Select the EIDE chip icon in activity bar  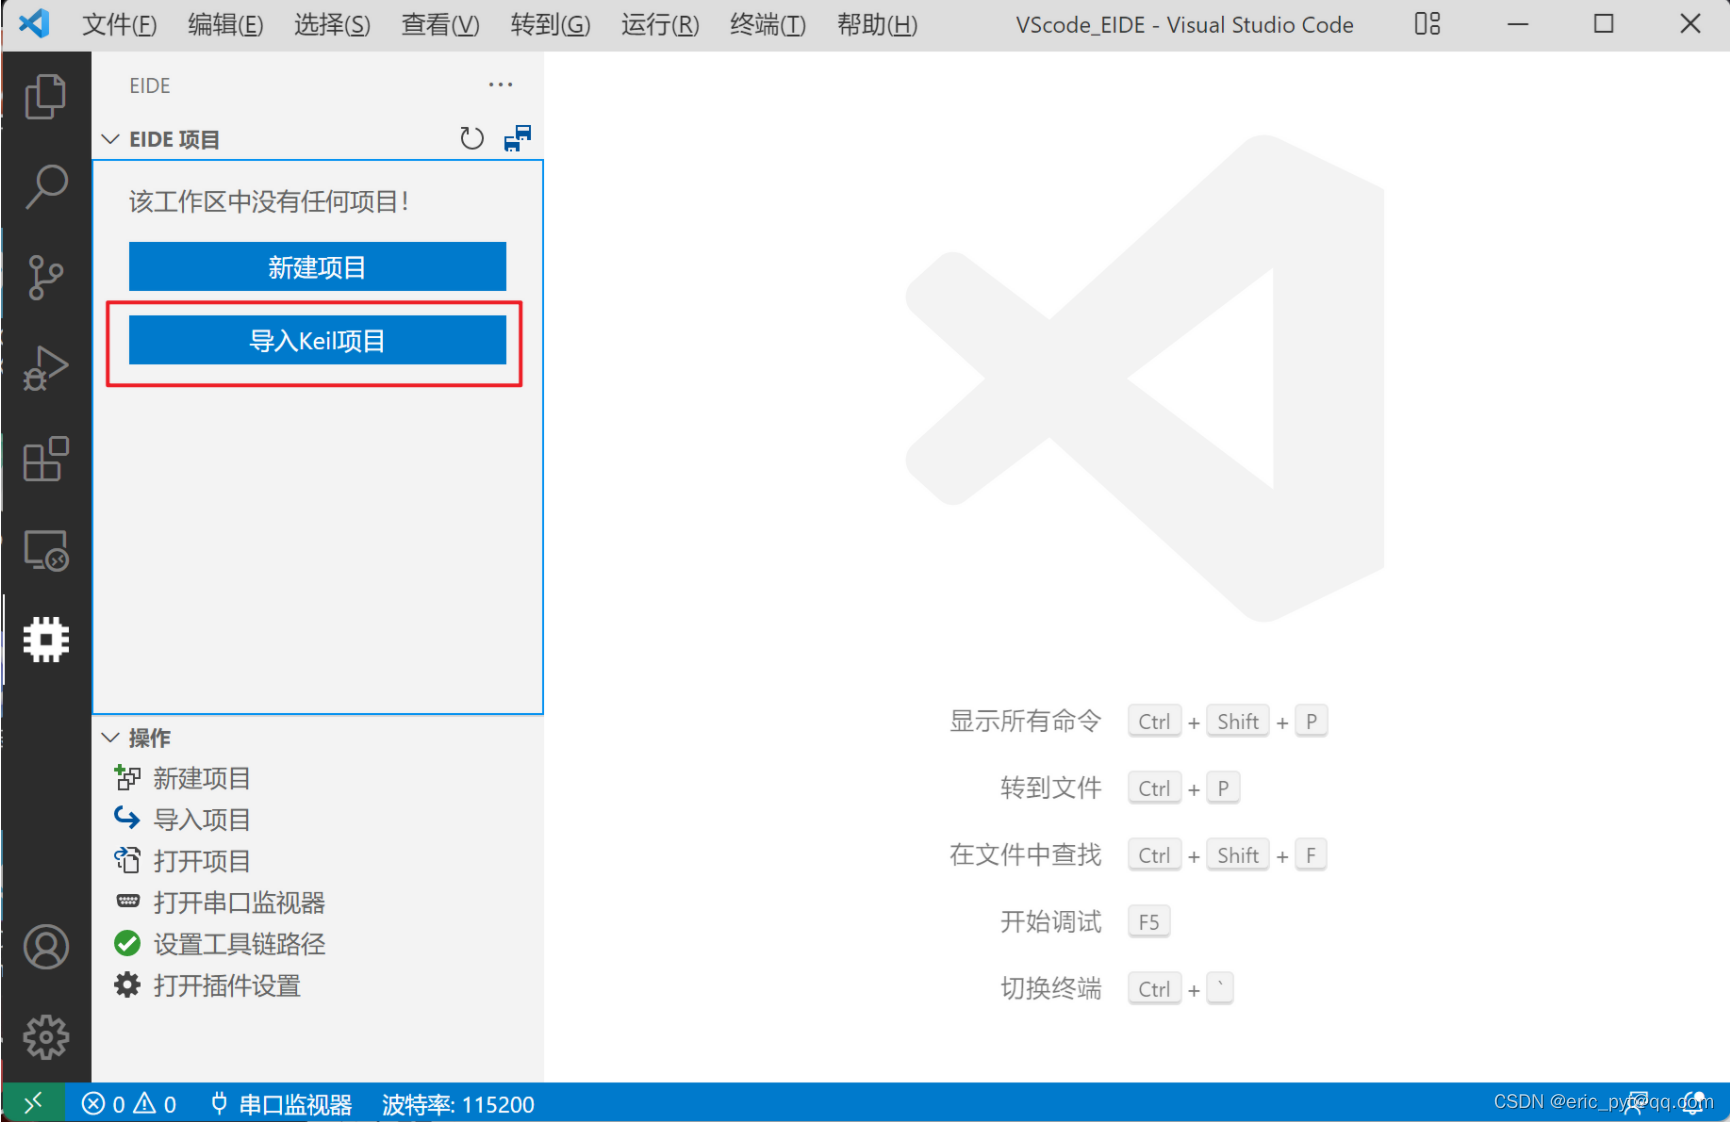pos(45,639)
